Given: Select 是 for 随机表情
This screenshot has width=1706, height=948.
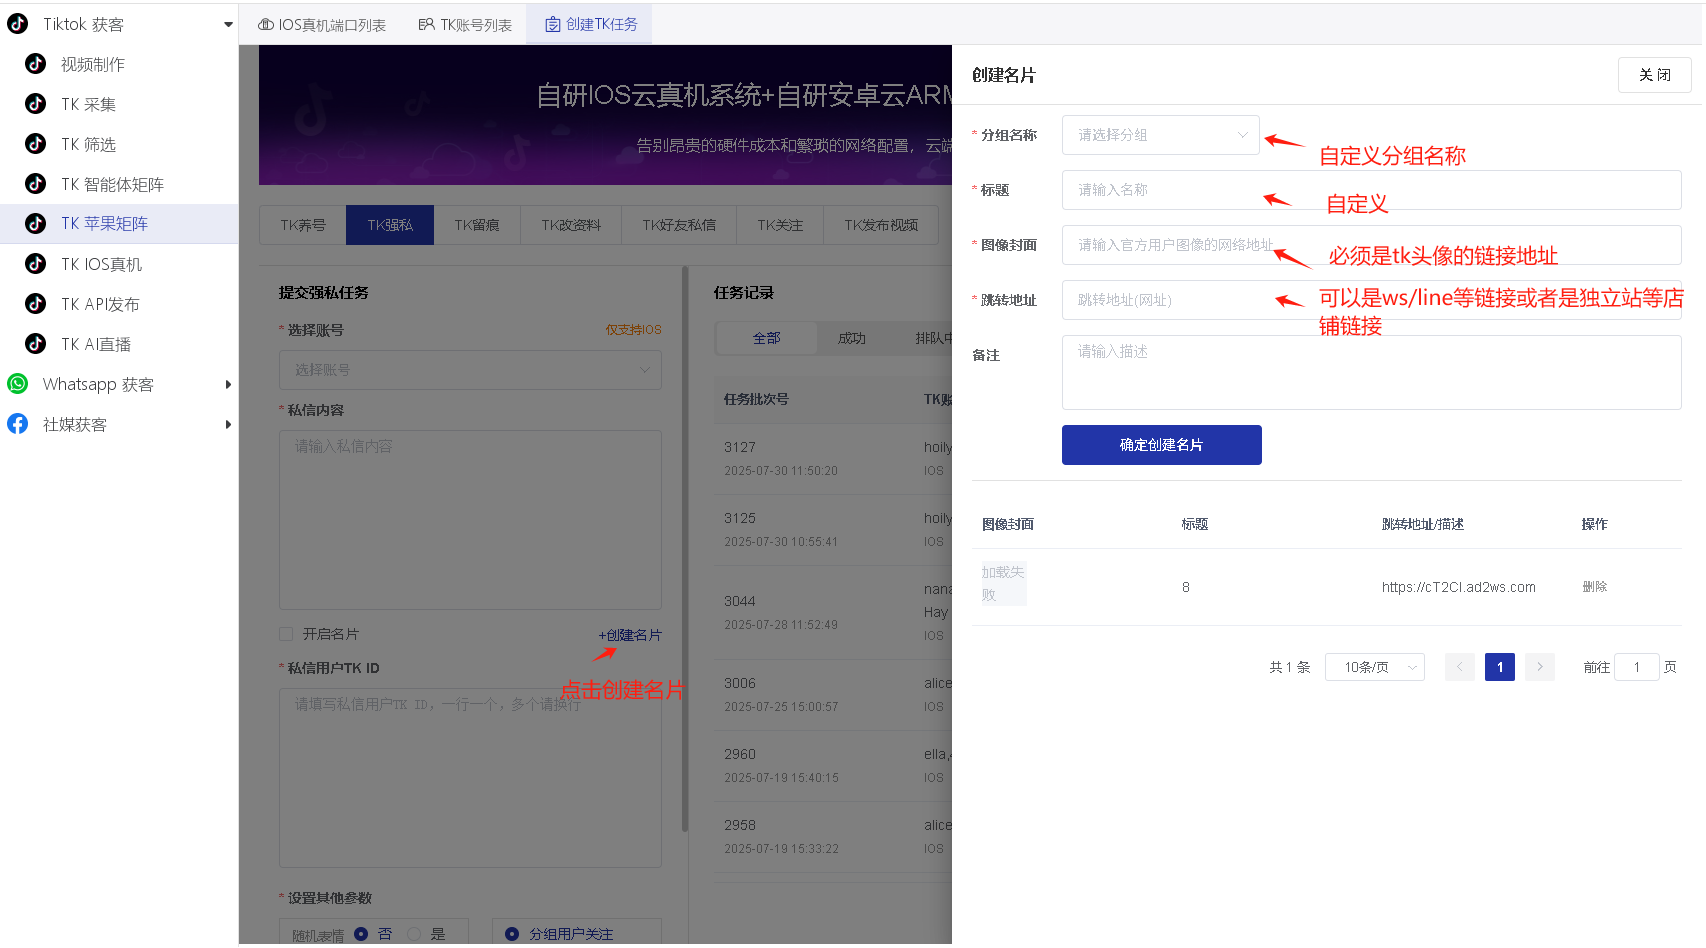Looking at the screenshot, I should [414, 932].
